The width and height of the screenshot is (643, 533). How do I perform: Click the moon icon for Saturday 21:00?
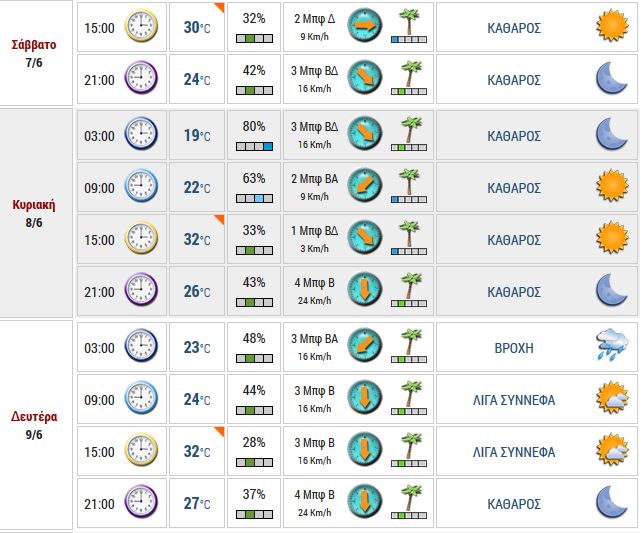pyautogui.click(x=609, y=78)
